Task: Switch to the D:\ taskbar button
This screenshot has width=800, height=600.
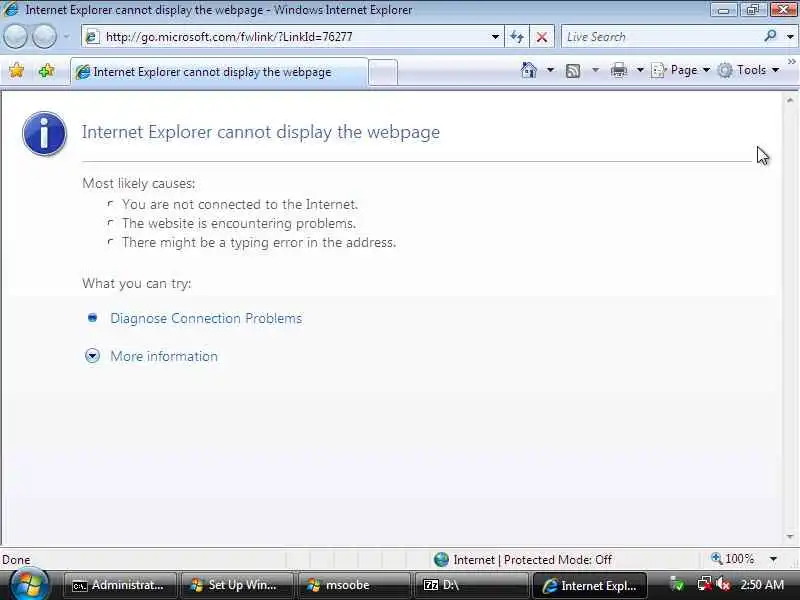Action: click(x=470, y=585)
